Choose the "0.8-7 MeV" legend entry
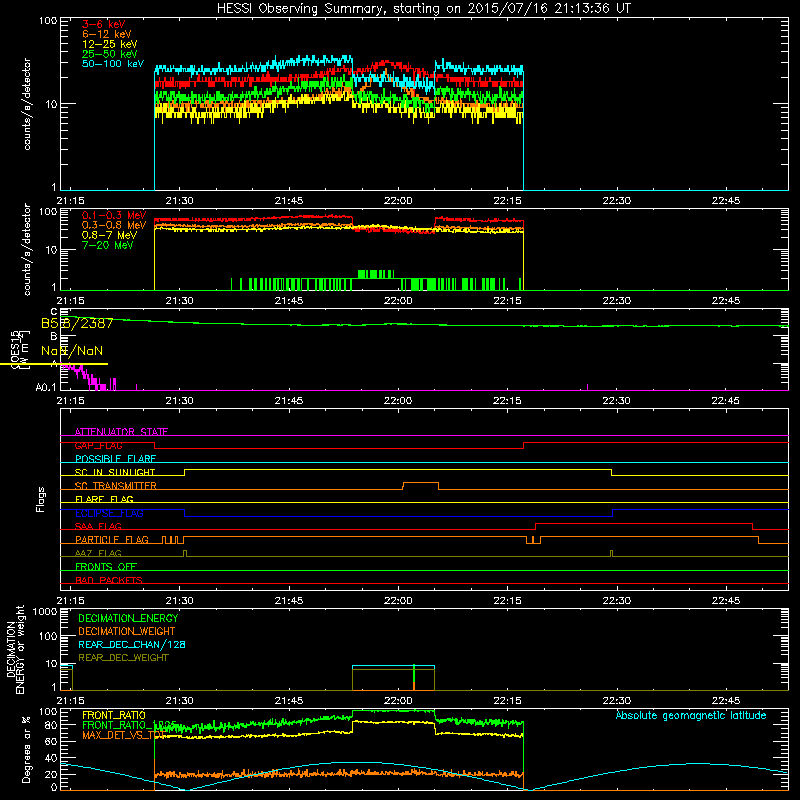 point(109,235)
